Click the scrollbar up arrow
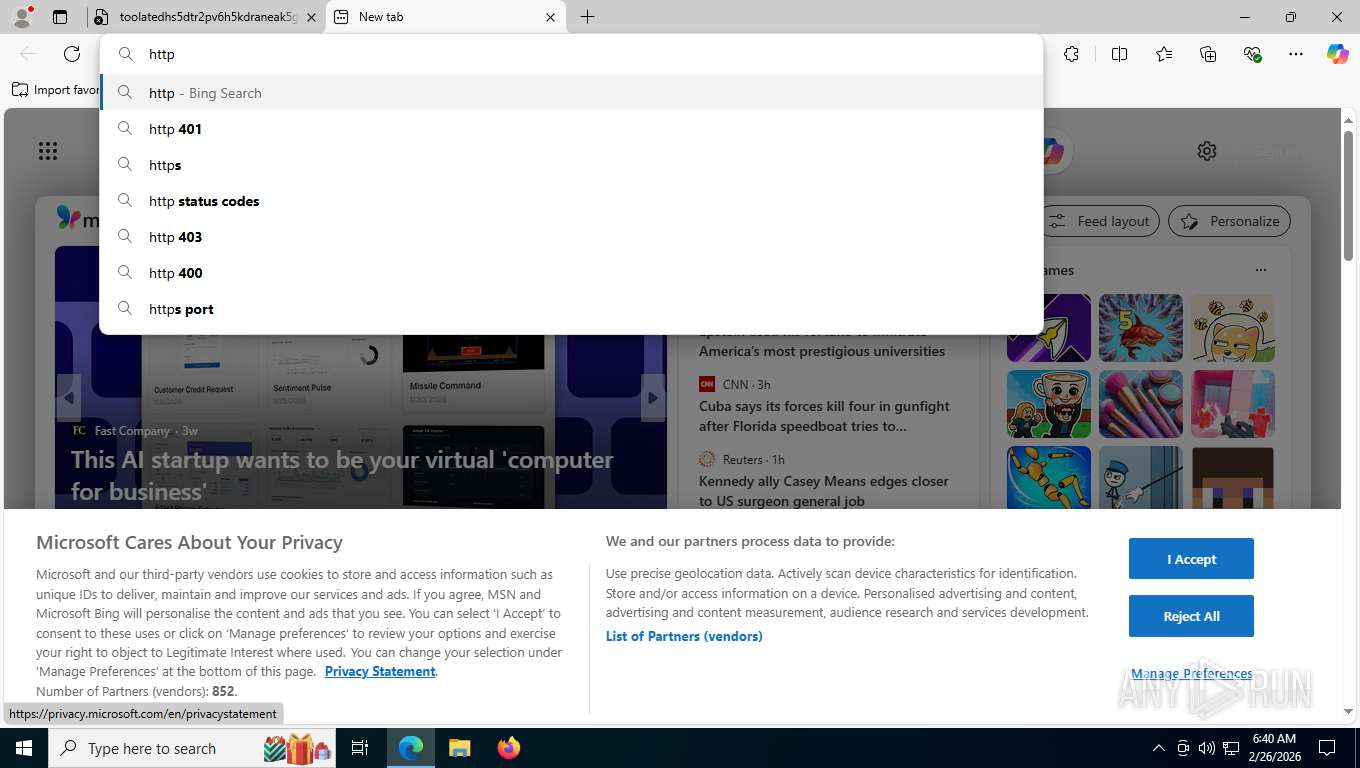This screenshot has width=1360, height=768. click(x=1348, y=119)
